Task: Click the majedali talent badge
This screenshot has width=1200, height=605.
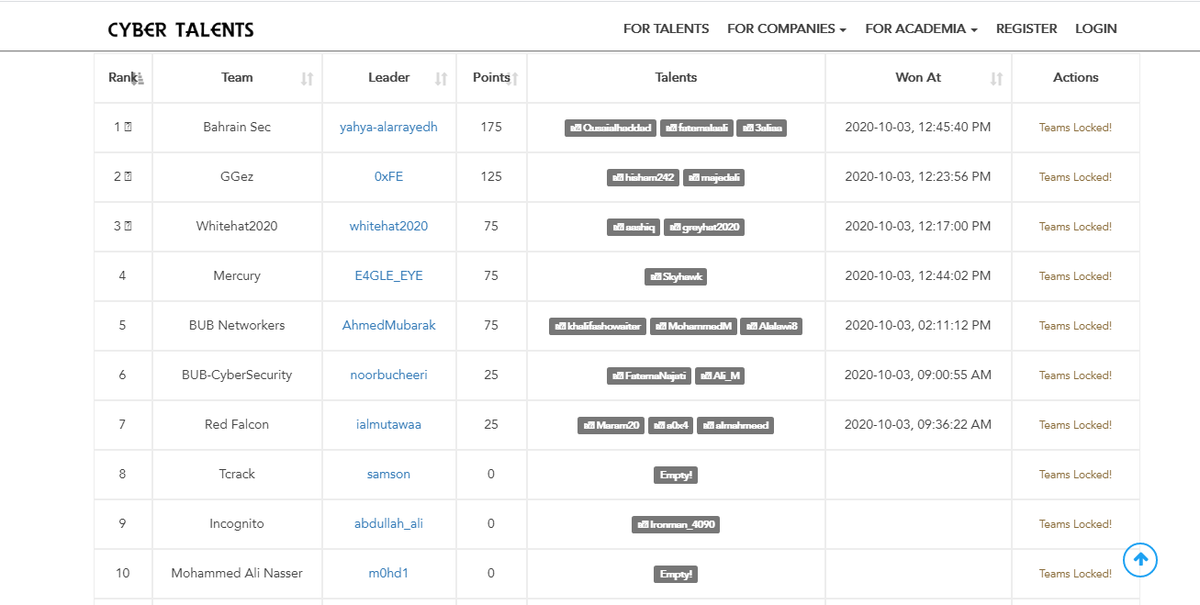Action: [714, 178]
